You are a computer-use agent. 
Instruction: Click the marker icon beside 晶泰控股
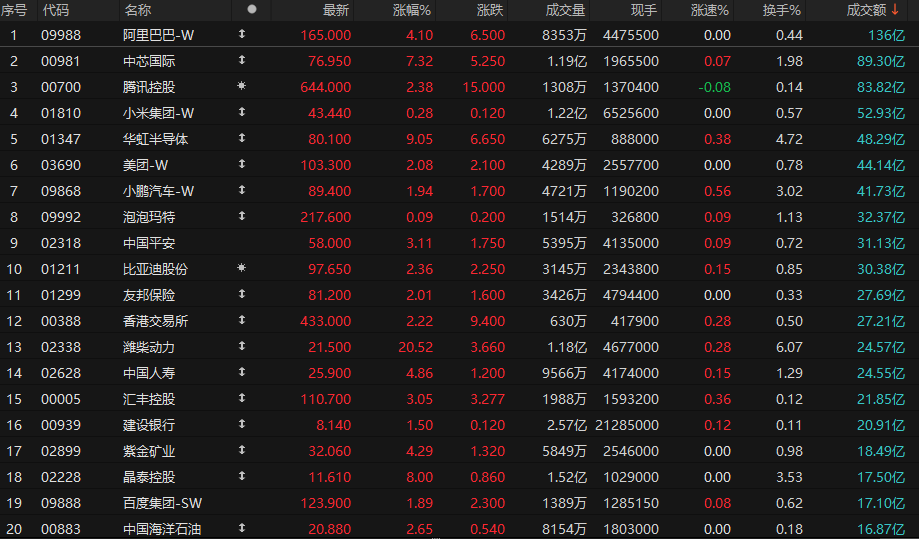241,476
